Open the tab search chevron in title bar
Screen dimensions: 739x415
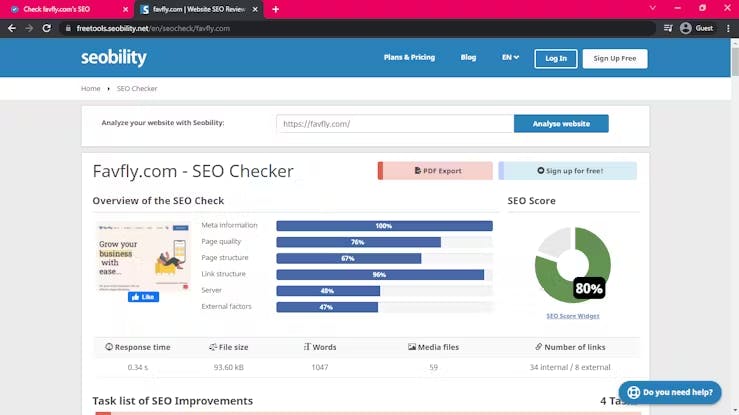tap(653, 8)
